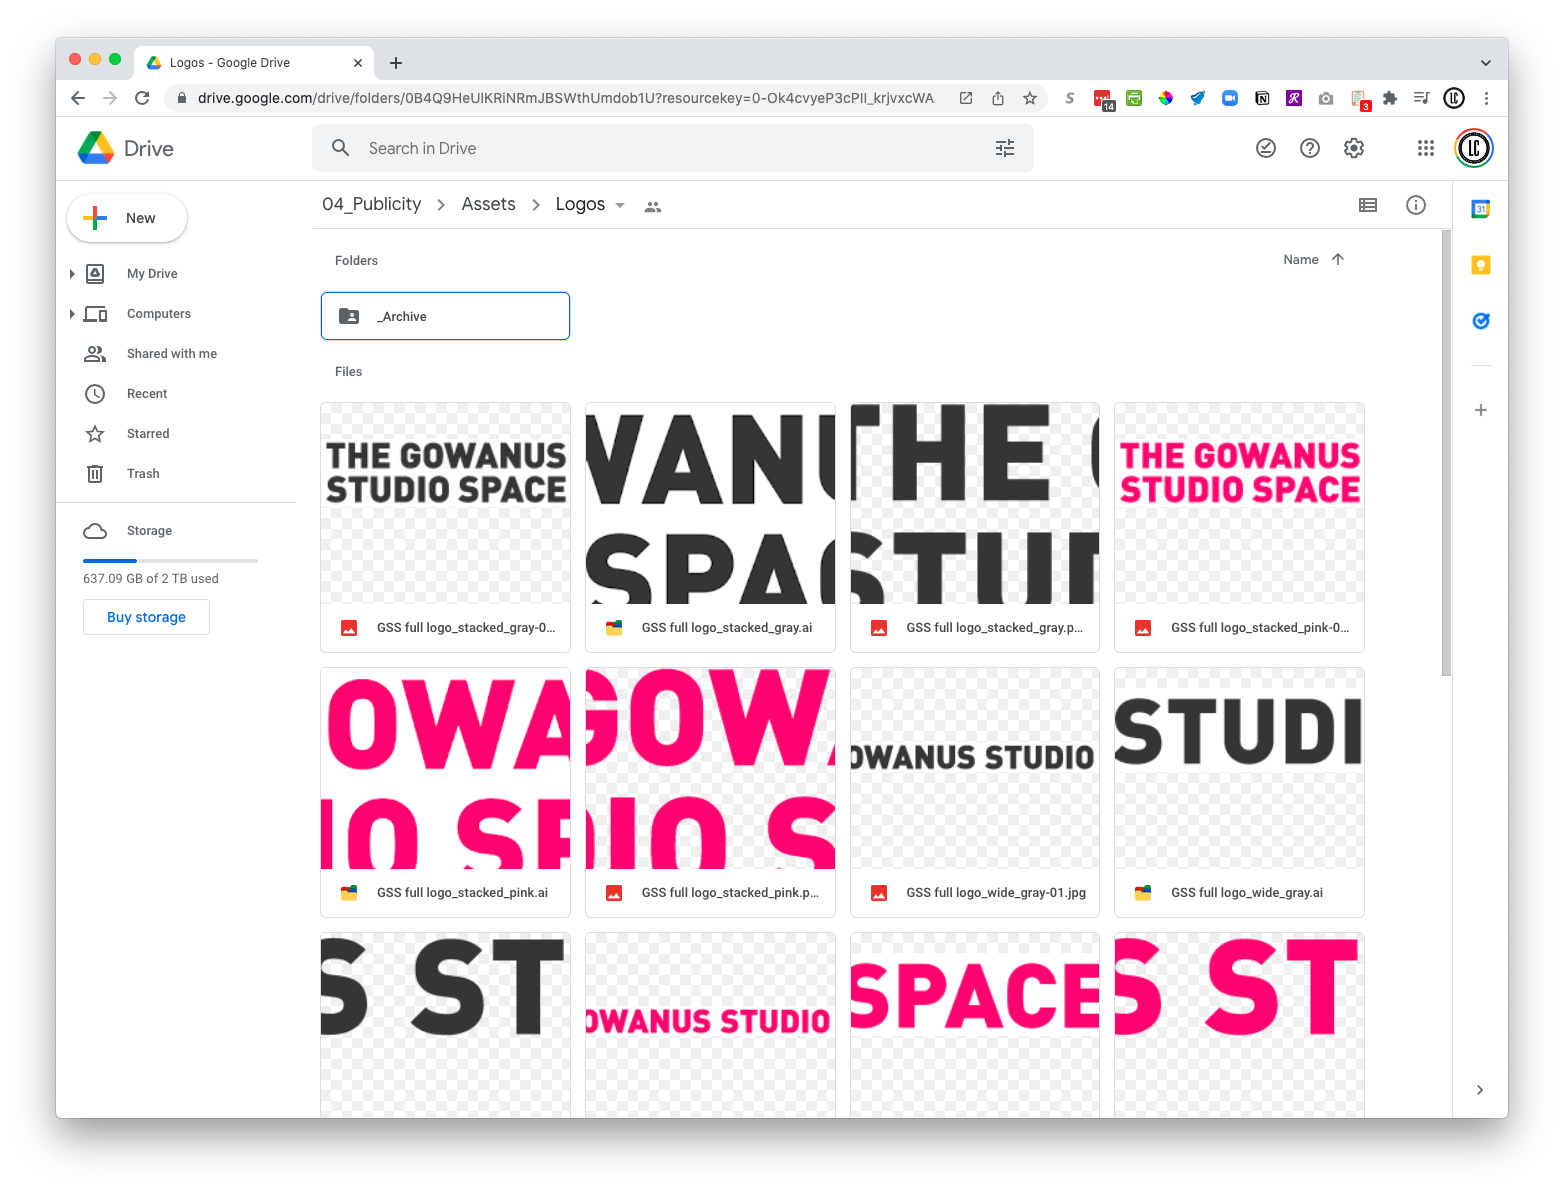Open the Google apps grid
Image resolution: width=1564 pixels, height=1192 pixels.
(x=1426, y=148)
